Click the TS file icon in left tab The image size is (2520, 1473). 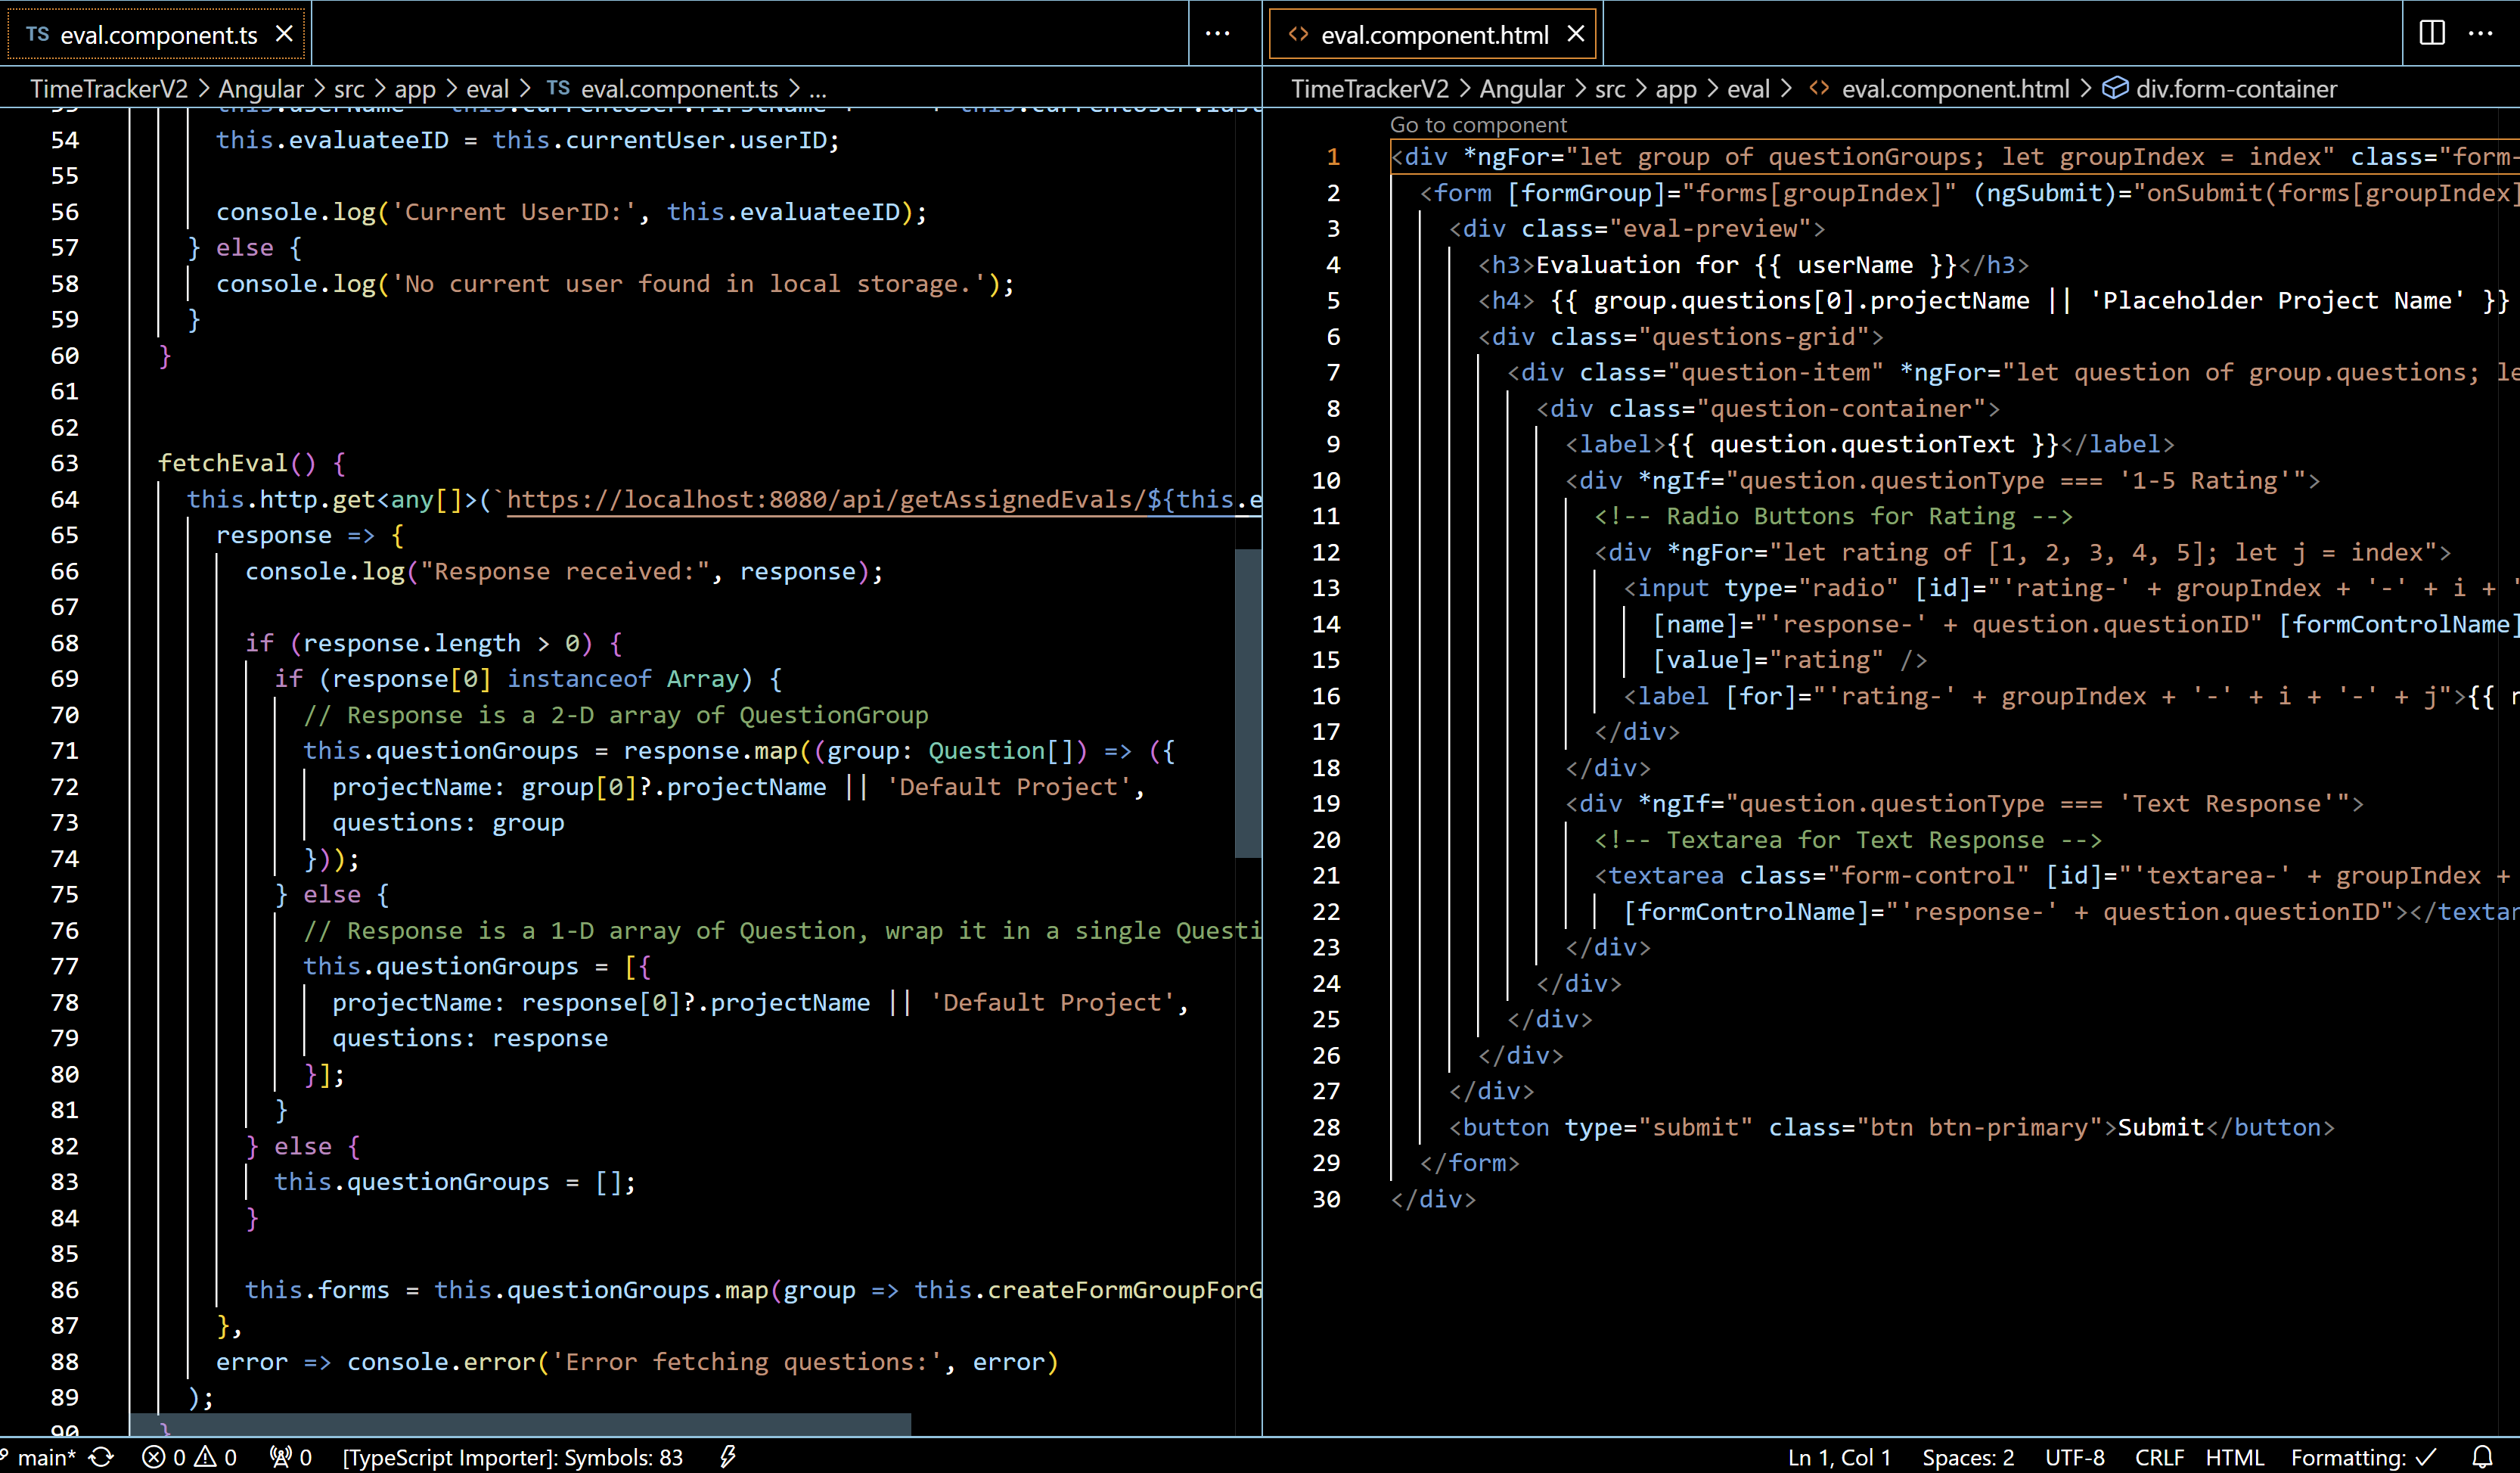click(38, 34)
